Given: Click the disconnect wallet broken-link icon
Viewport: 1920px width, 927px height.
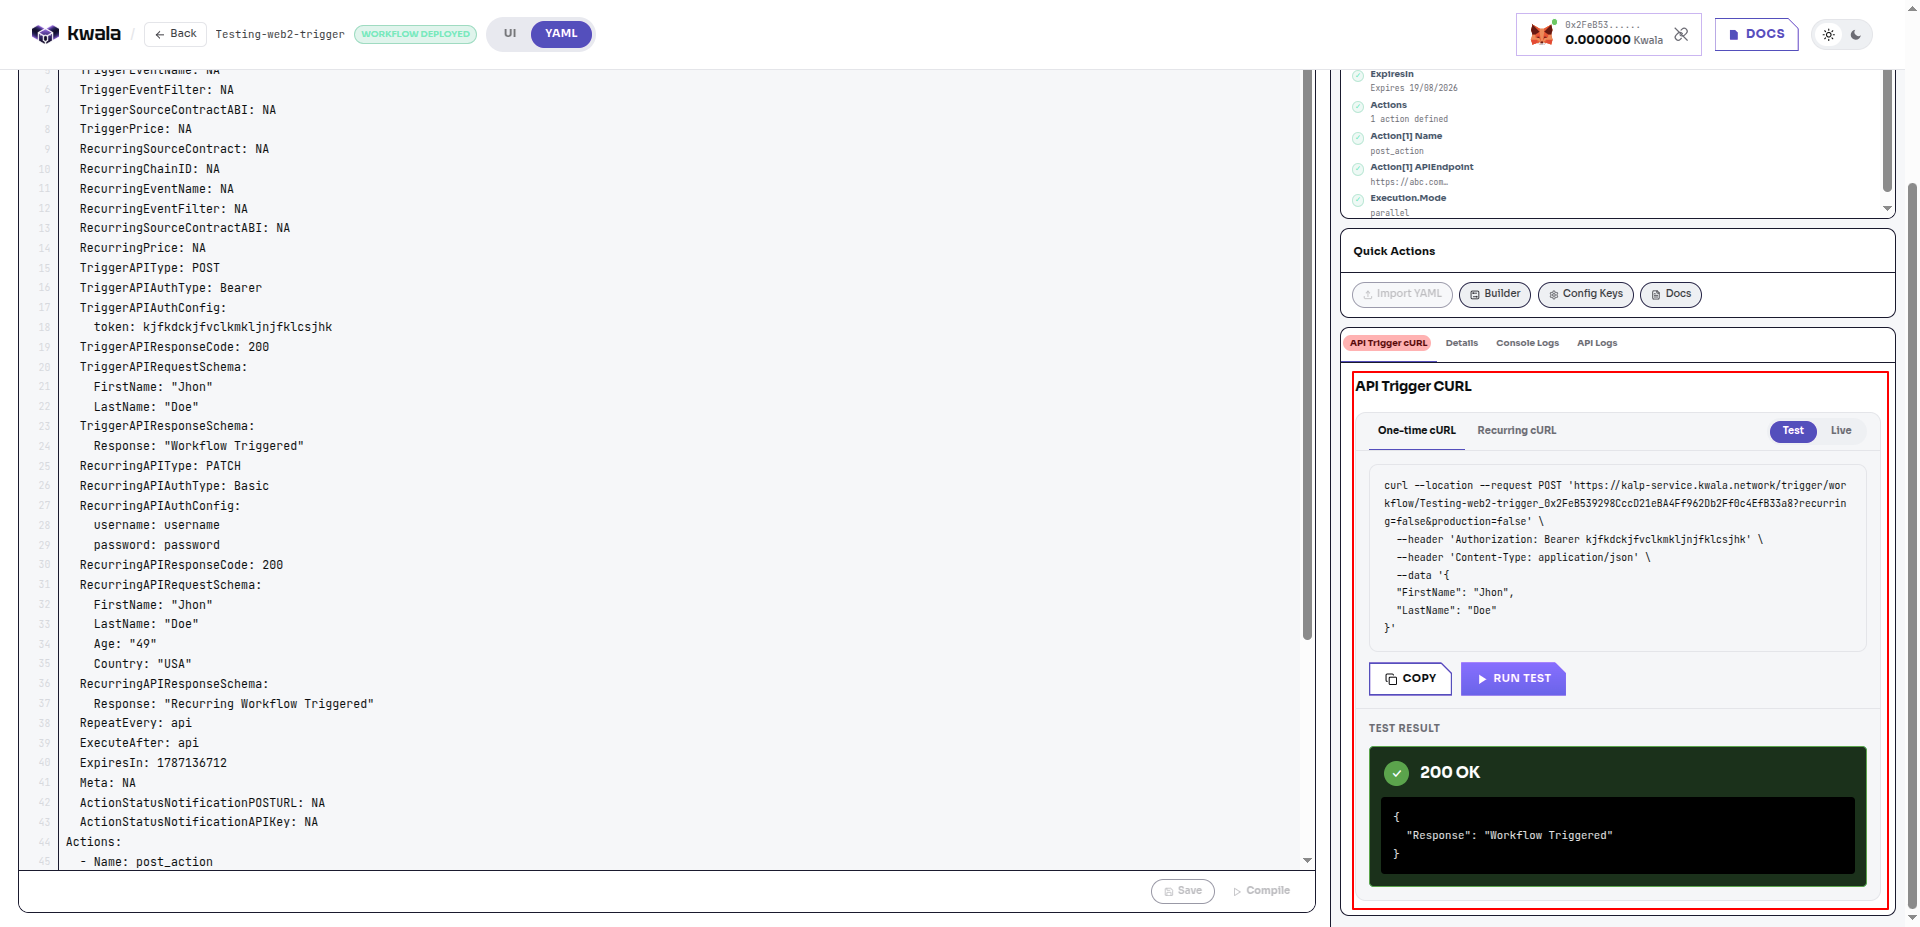Looking at the screenshot, I should (x=1681, y=34).
